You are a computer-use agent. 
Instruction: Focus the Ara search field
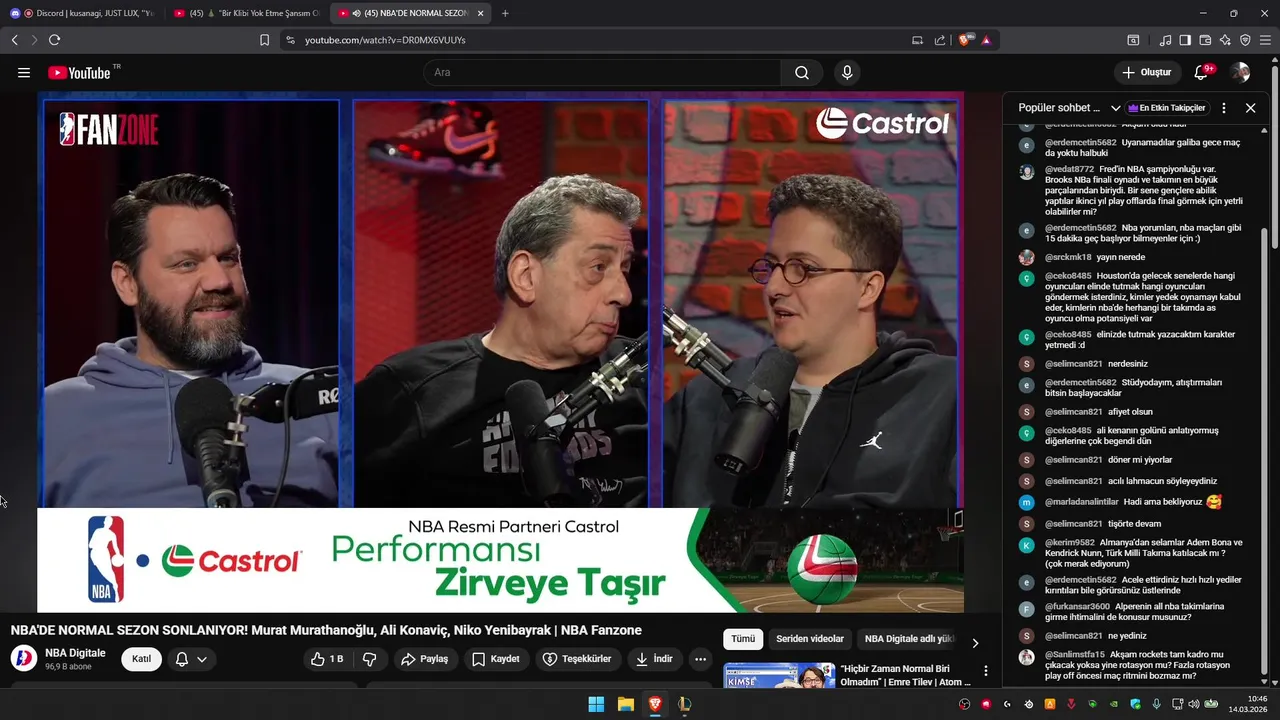click(x=602, y=72)
